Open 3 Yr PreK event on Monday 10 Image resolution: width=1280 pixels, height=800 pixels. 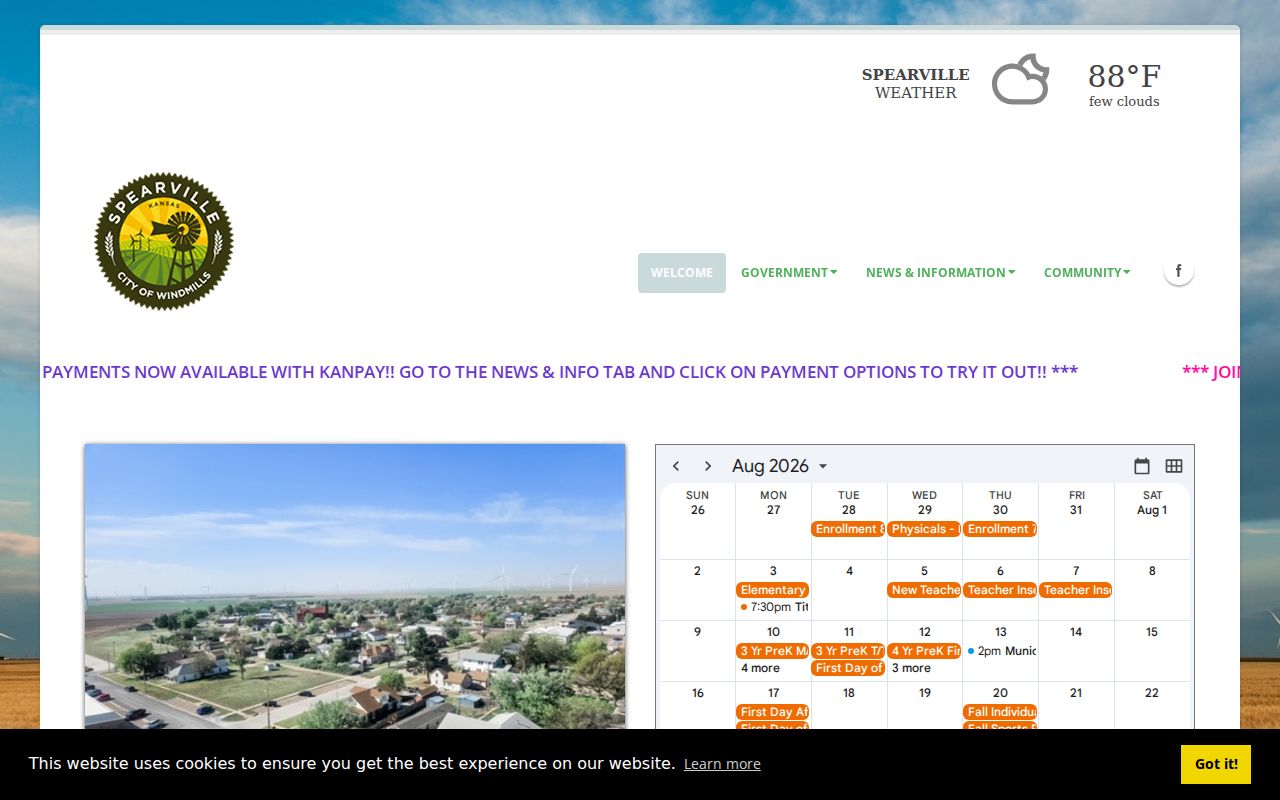(772, 651)
